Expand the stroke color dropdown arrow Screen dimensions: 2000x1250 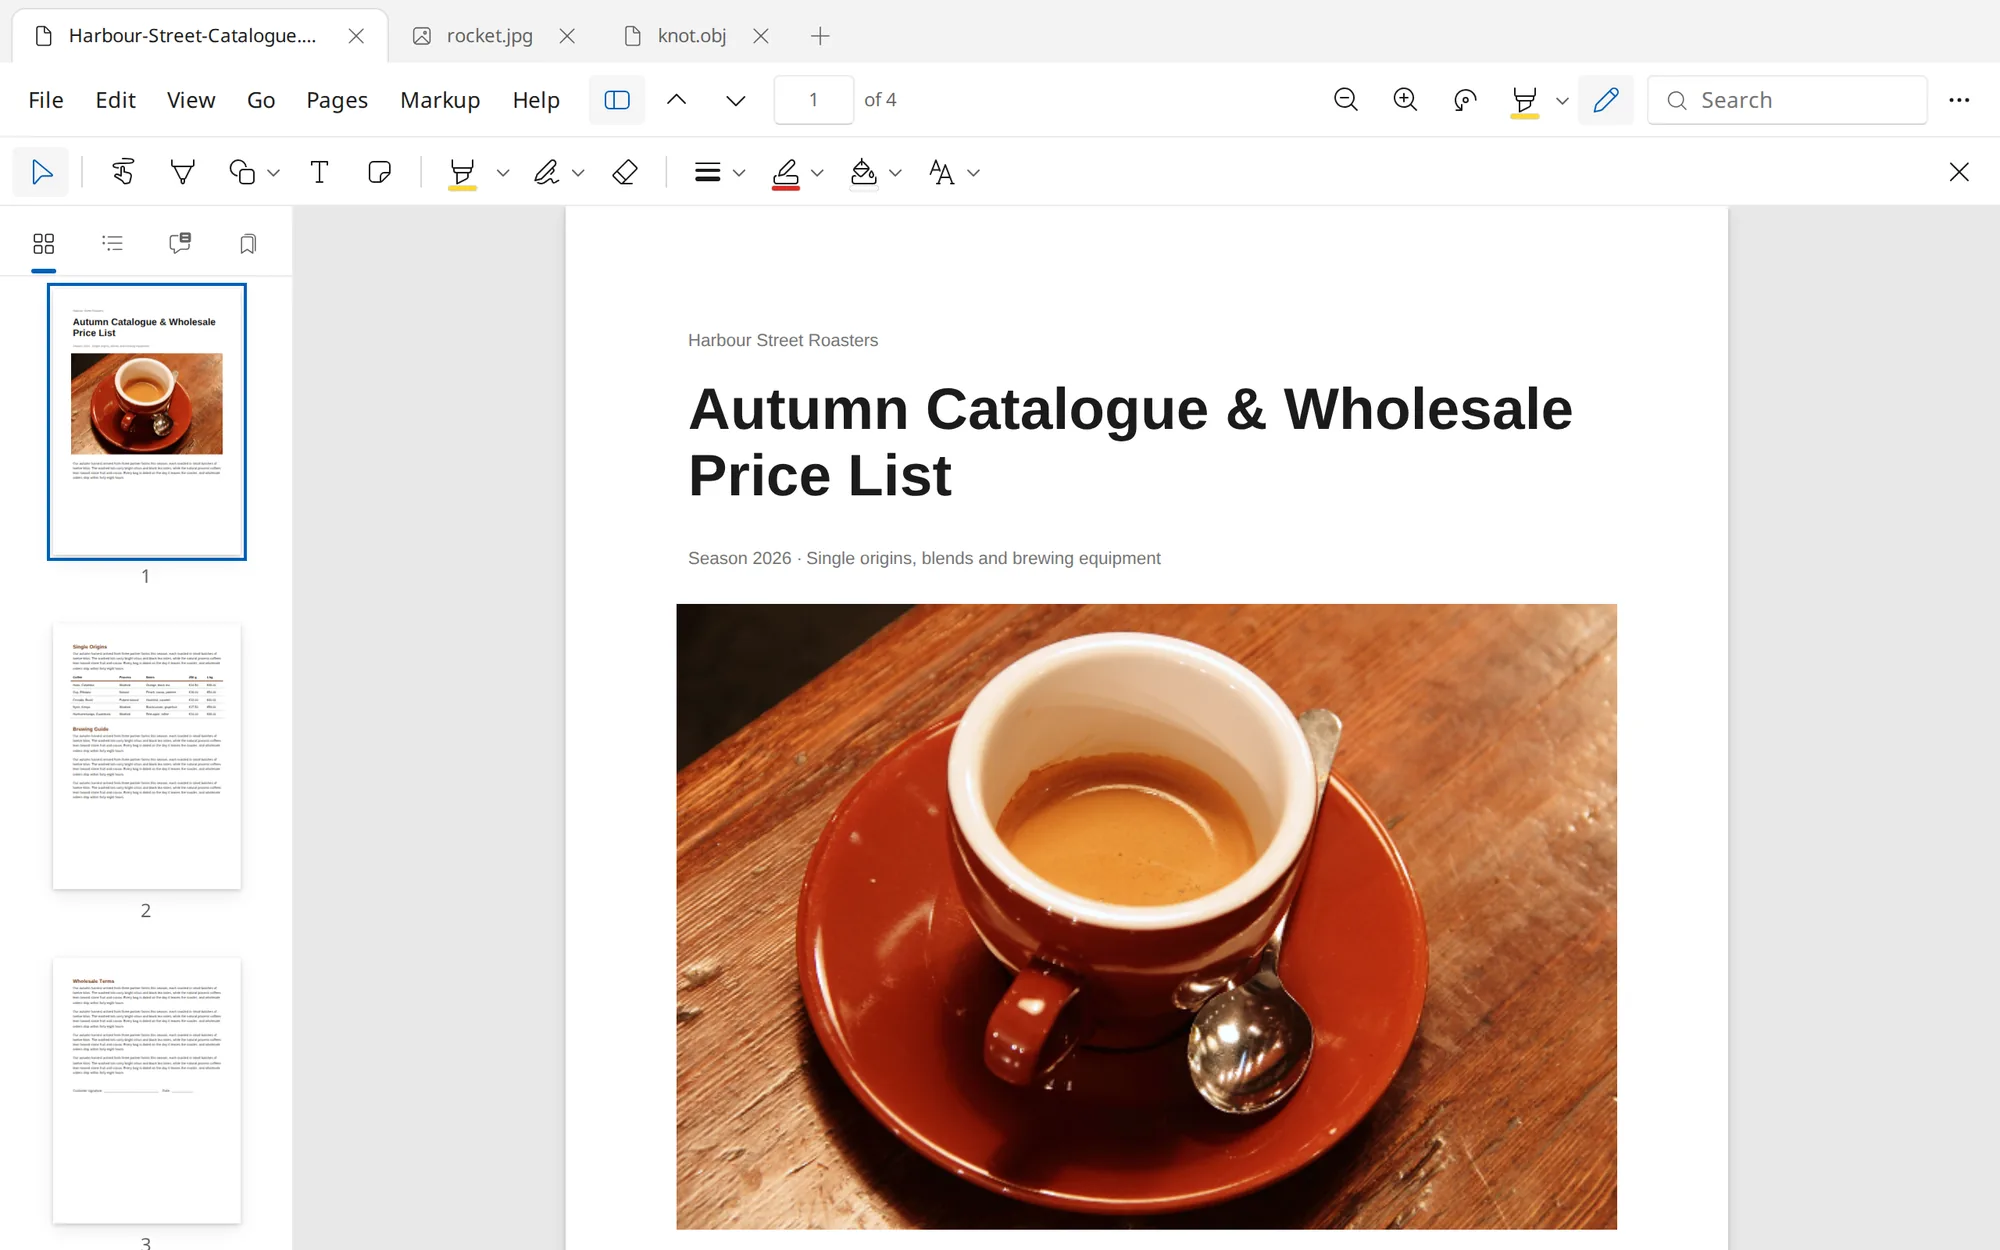818,173
